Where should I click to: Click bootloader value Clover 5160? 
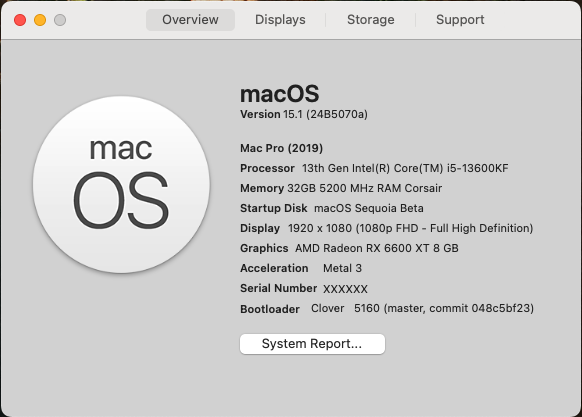(x=422, y=308)
